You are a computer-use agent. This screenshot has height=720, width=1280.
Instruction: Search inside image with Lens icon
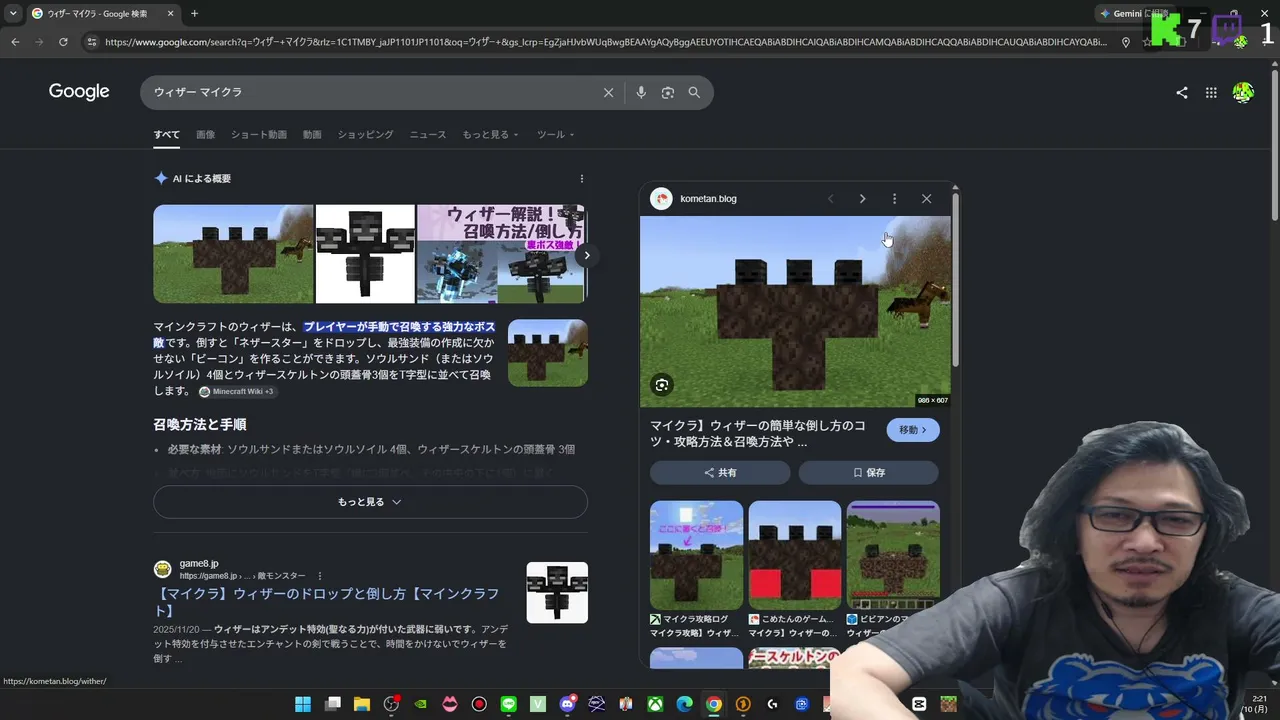coord(662,385)
